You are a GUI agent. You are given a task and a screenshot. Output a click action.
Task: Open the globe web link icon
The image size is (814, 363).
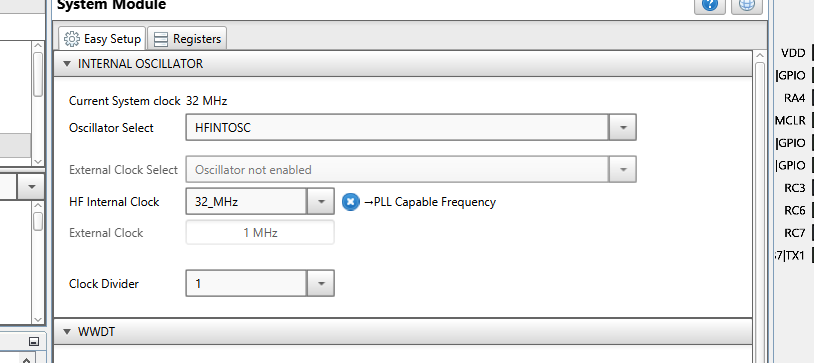[x=747, y=5]
